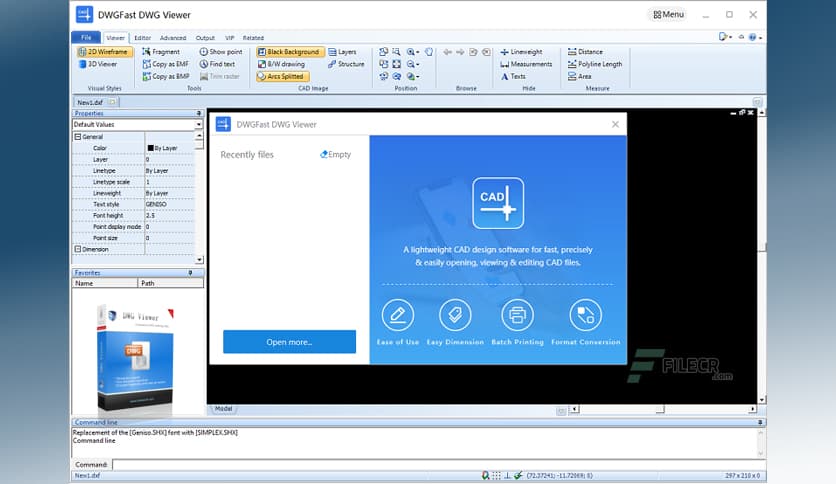Toggle hide Measurements
This screenshot has height=484, width=836.
[x=526, y=64]
